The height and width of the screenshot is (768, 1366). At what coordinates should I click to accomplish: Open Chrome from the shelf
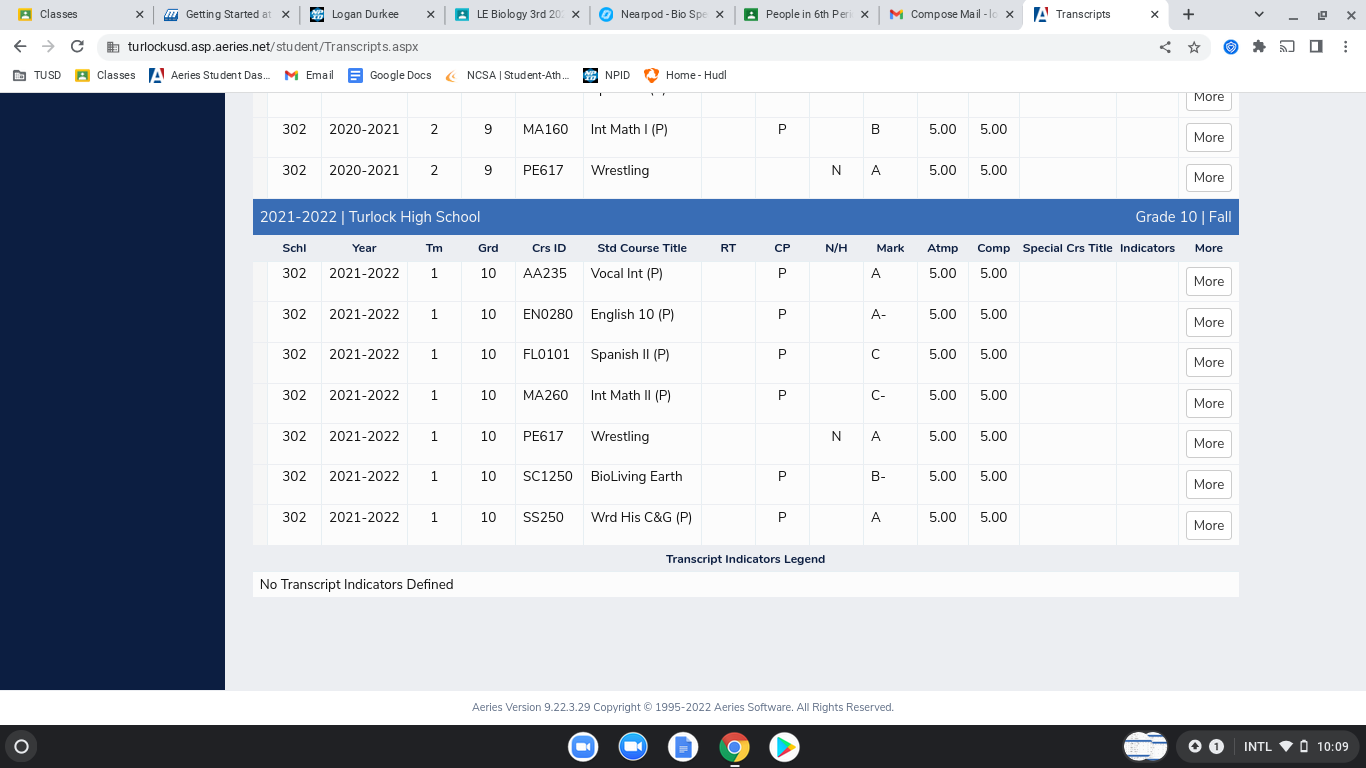[x=734, y=747]
